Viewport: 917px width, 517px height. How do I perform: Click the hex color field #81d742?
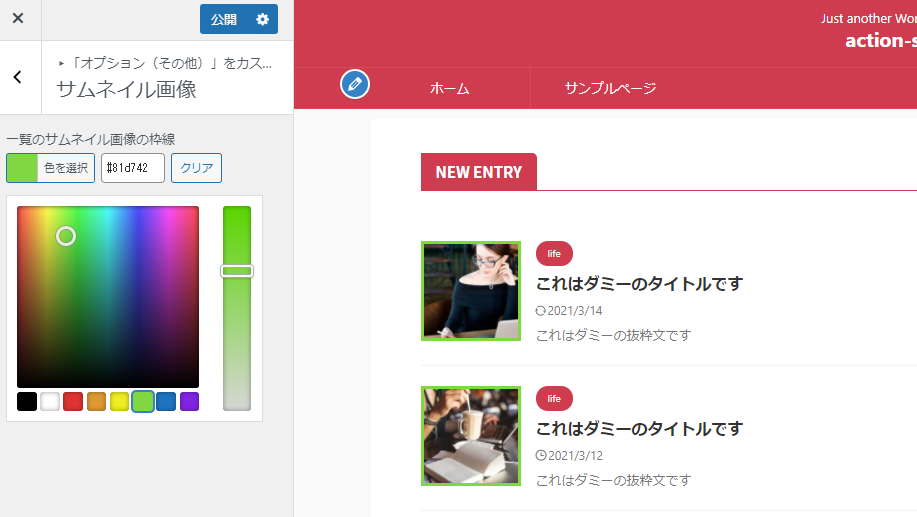click(133, 168)
